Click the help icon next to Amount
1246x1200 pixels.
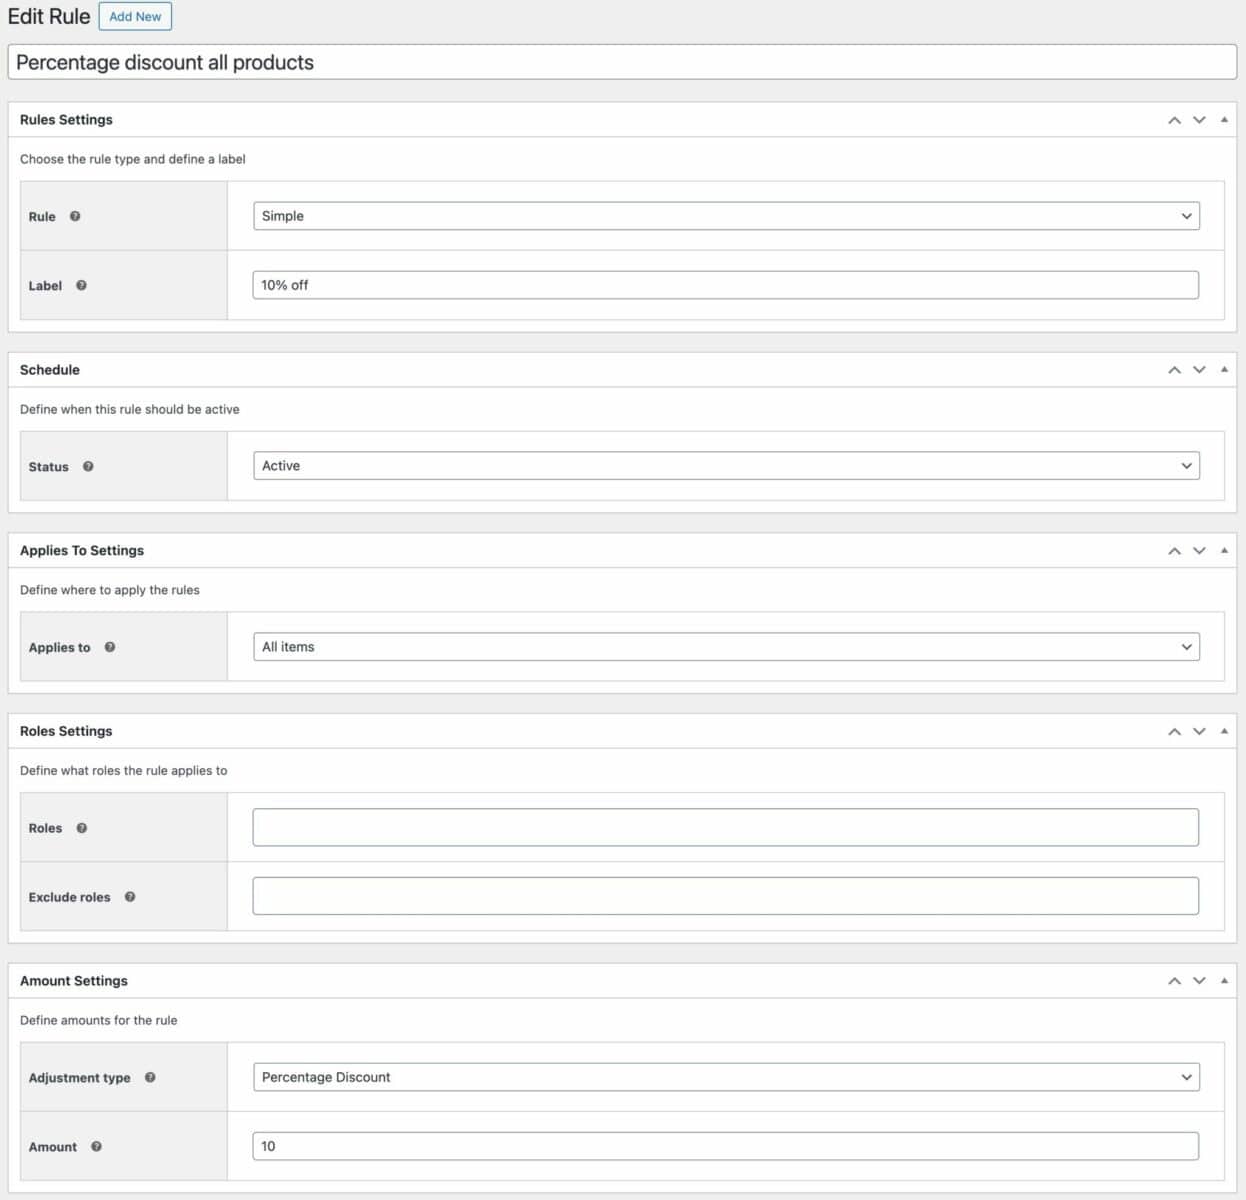click(96, 1146)
